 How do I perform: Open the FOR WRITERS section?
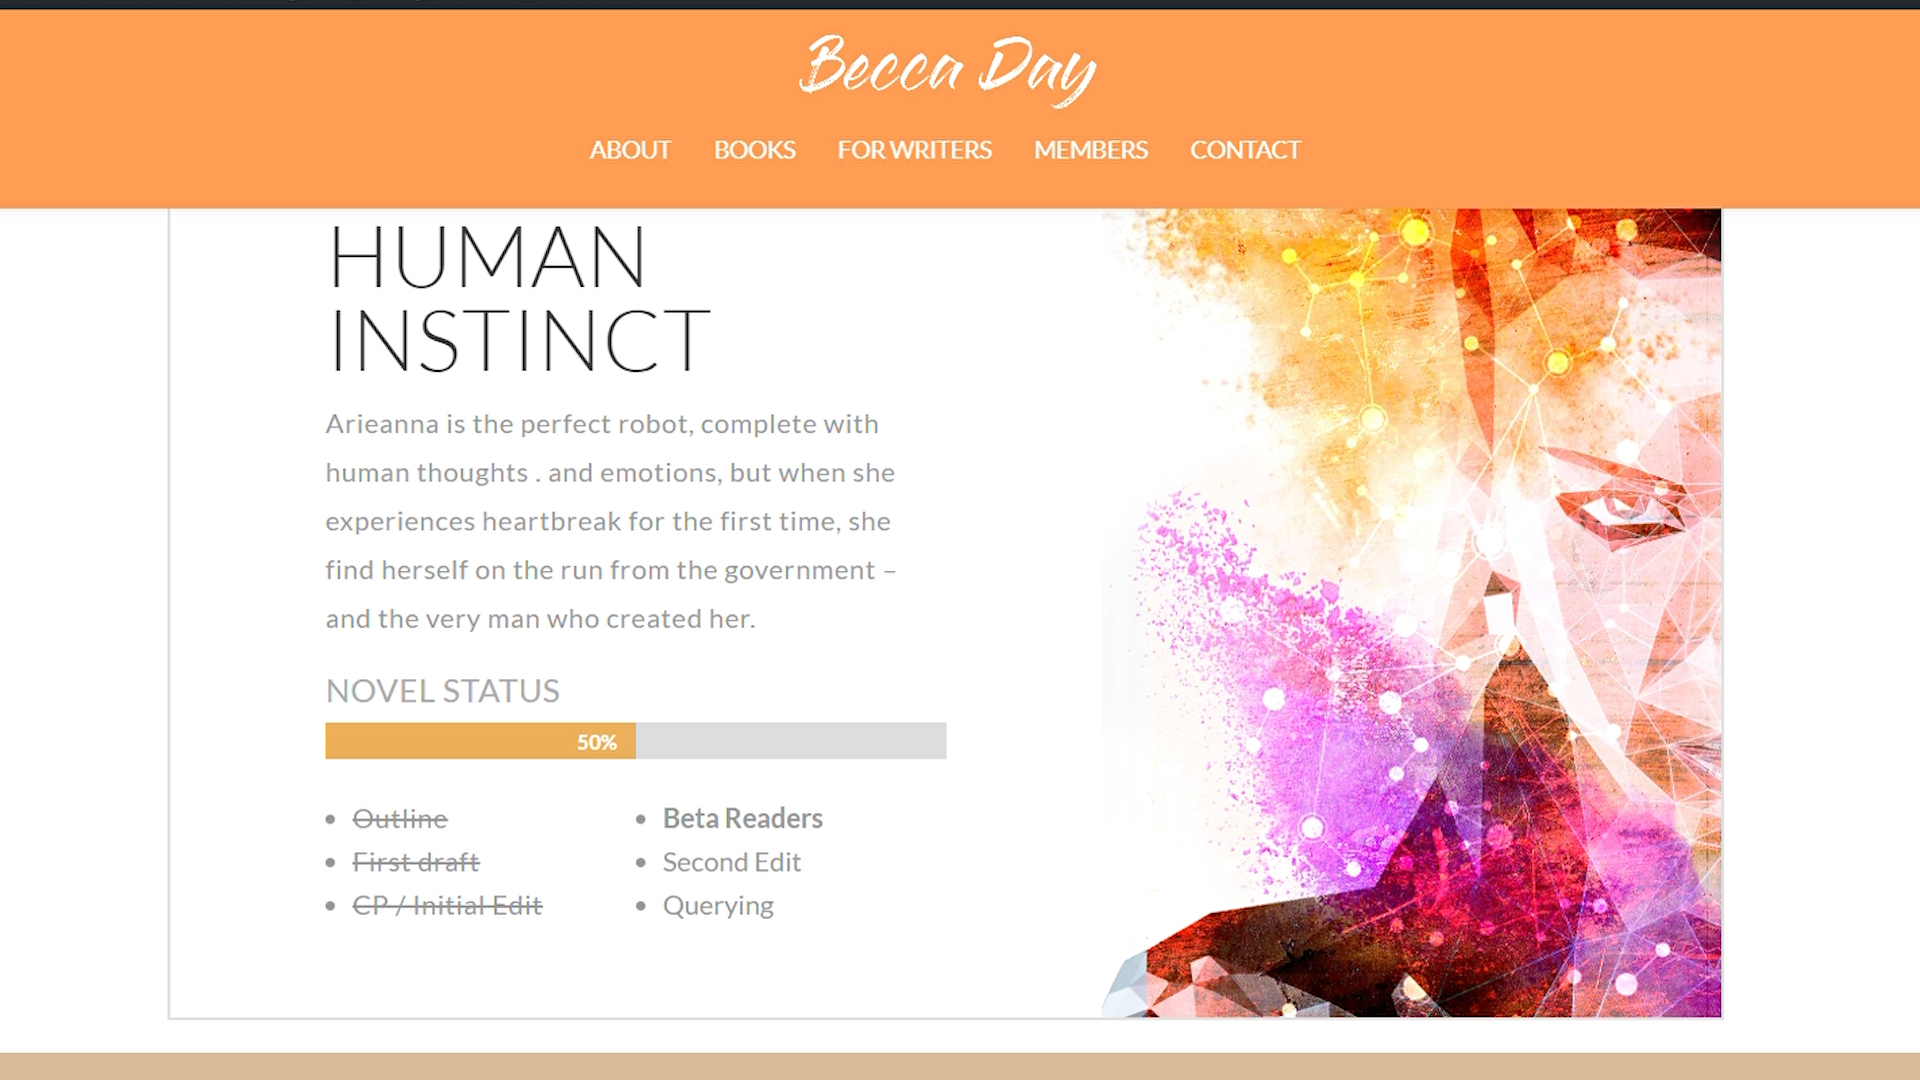click(914, 149)
